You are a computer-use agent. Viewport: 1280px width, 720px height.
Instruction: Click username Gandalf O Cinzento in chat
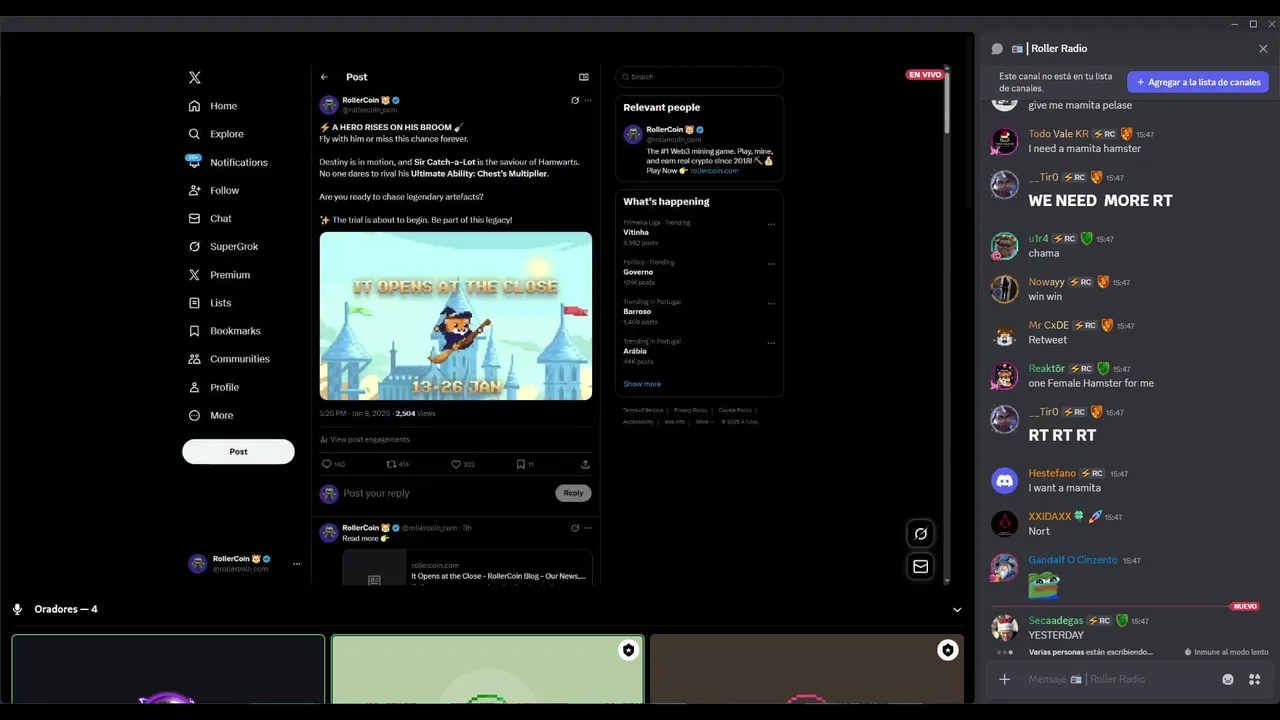[x=1073, y=560]
